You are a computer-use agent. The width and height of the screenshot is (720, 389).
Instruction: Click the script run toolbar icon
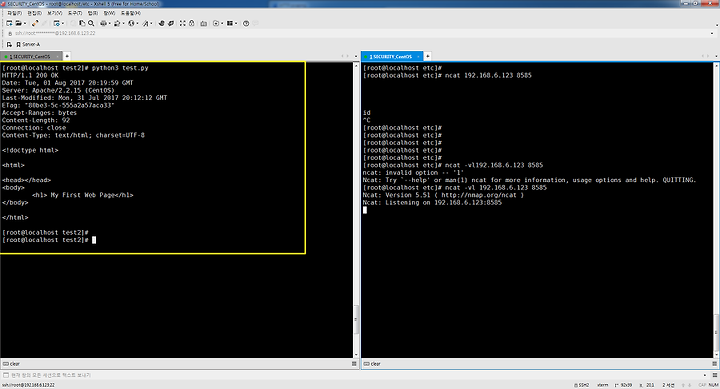[x=216, y=23]
